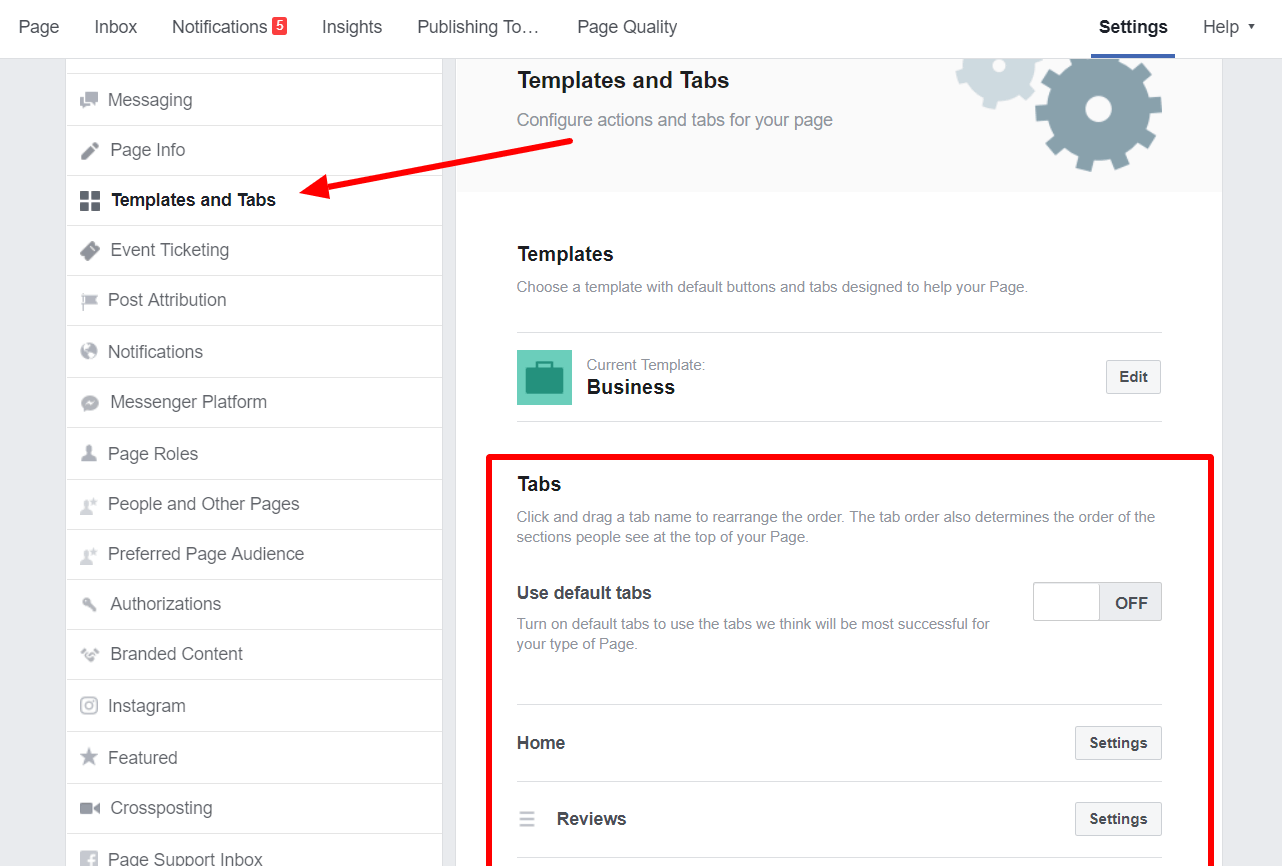Image resolution: width=1282 pixels, height=866 pixels.
Task: Click the Post Attribution flag icon
Action: pos(90,301)
